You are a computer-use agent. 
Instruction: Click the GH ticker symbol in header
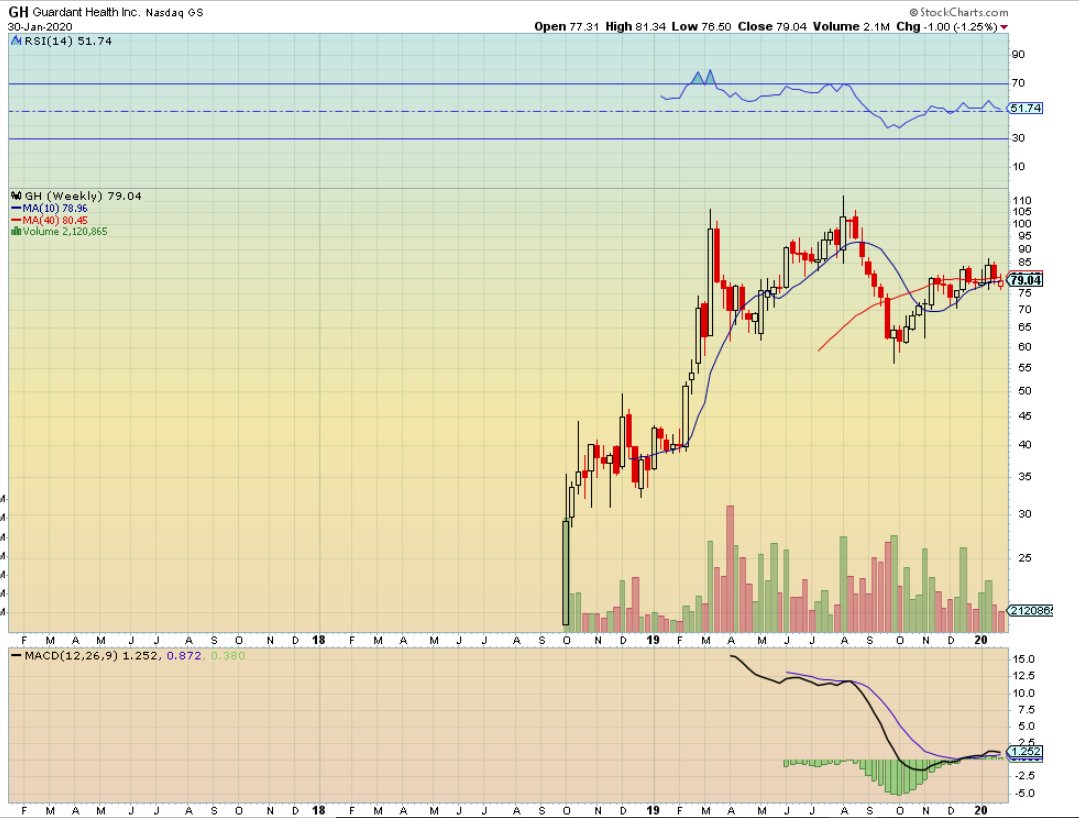[x=18, y=12]
